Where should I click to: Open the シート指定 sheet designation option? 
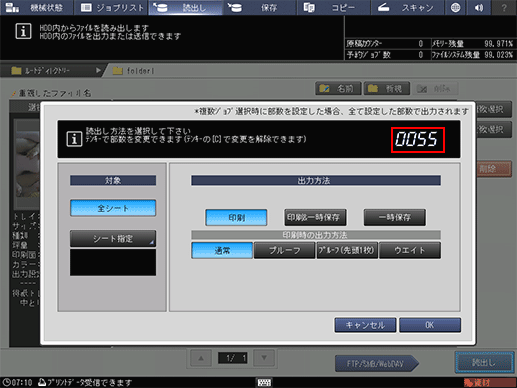click(113, 239)
